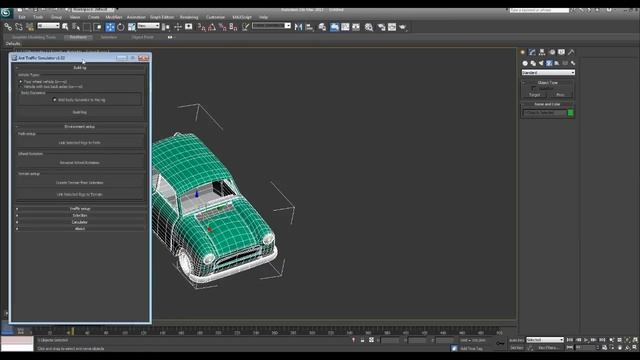Select the Lights create category
Screen dimensions: 640x360
pos(541,63)
